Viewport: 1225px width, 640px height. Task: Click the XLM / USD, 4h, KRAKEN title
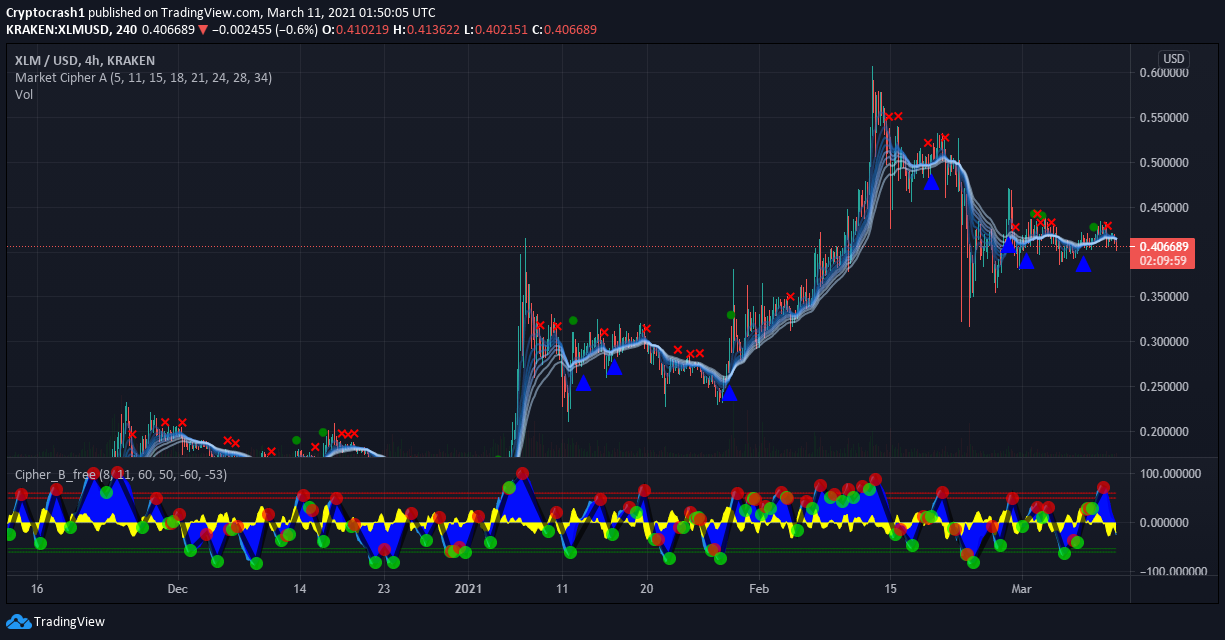click(85, 60)
